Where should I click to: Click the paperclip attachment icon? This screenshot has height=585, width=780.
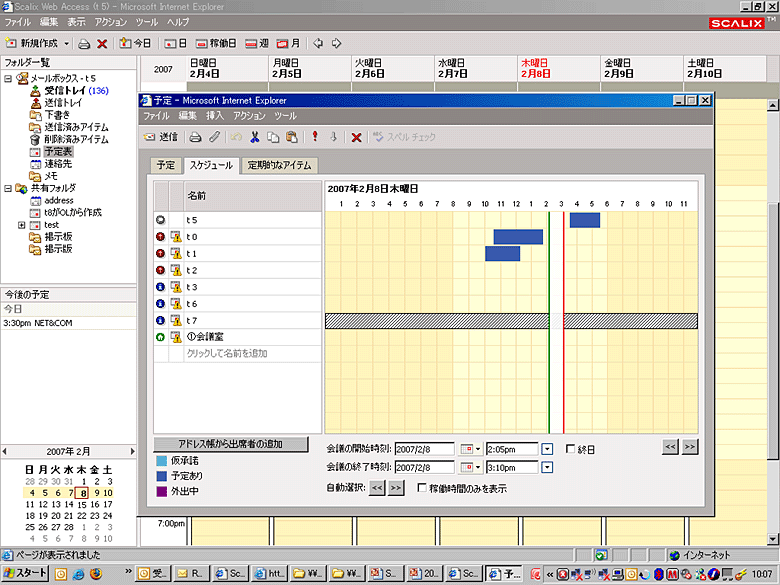(x=214, y=136)
